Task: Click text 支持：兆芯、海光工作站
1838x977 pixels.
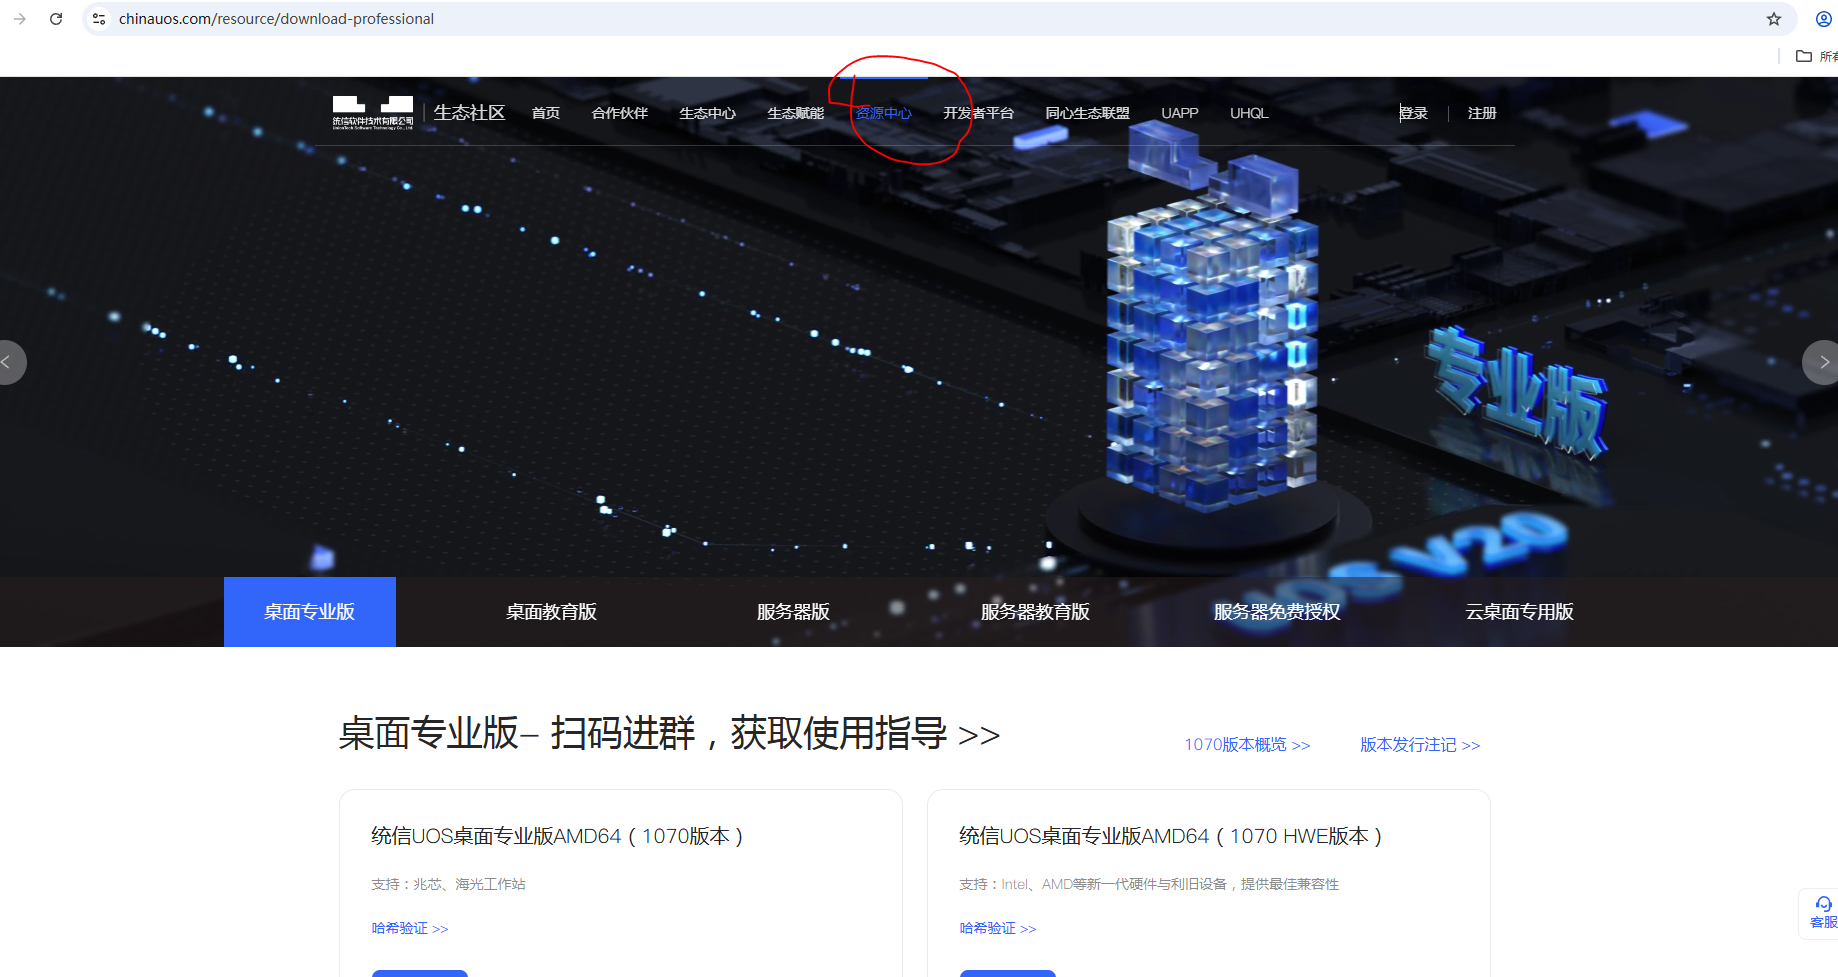Action: pos(448,884)
